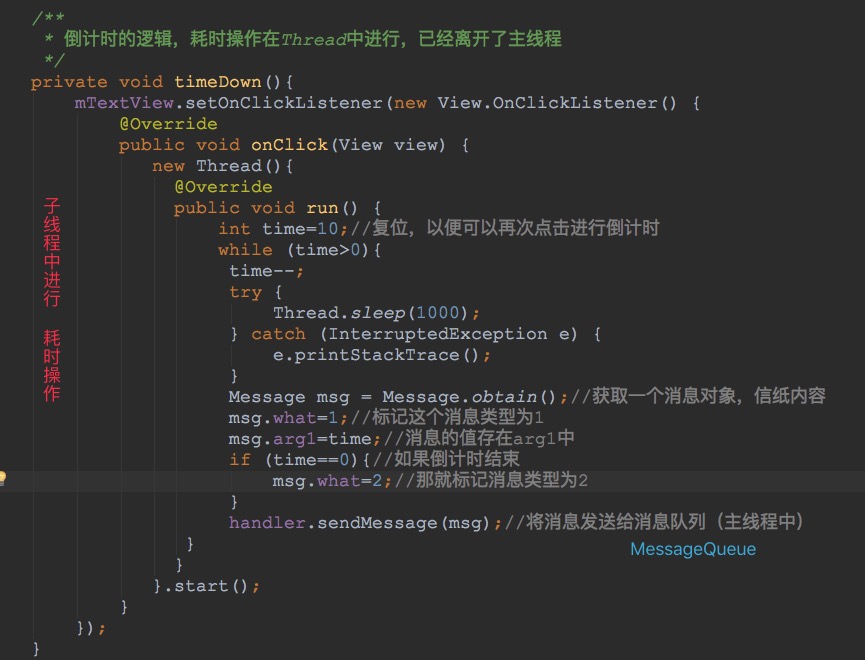Click the 'msg.what=1;' statement
Image resolution: width=865 pixels, height=660 pixels.
tap(288, 418)
